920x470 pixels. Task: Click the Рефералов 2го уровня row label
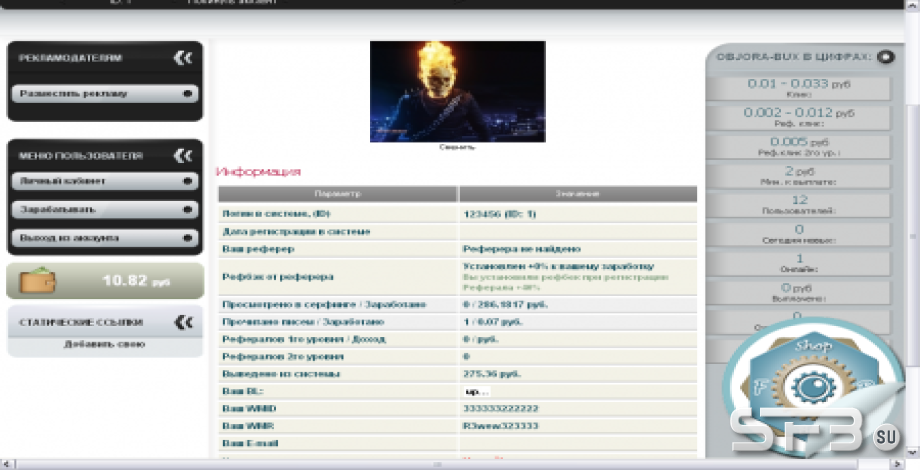click(x=283, y=357)
